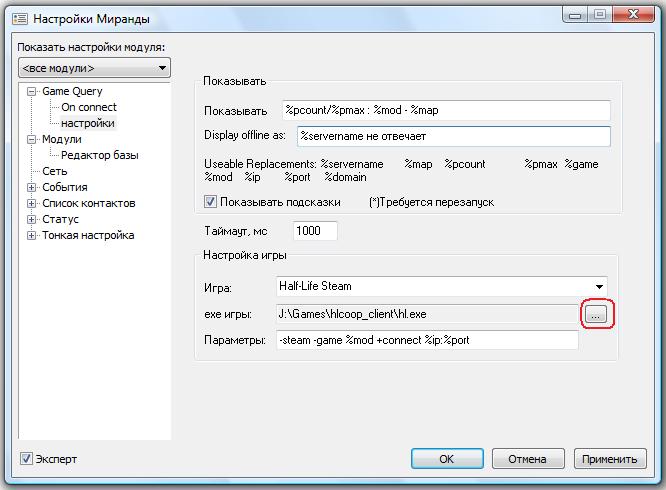The image size is (666, 490).
Task: Click the Useable Replacements label text
Action: (x=260, y=164)
